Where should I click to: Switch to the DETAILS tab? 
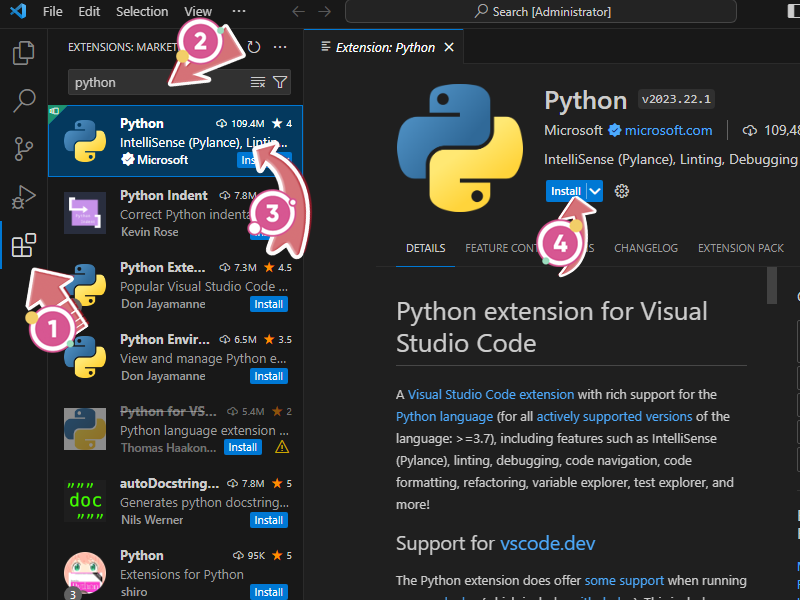[x=426, y=248]
